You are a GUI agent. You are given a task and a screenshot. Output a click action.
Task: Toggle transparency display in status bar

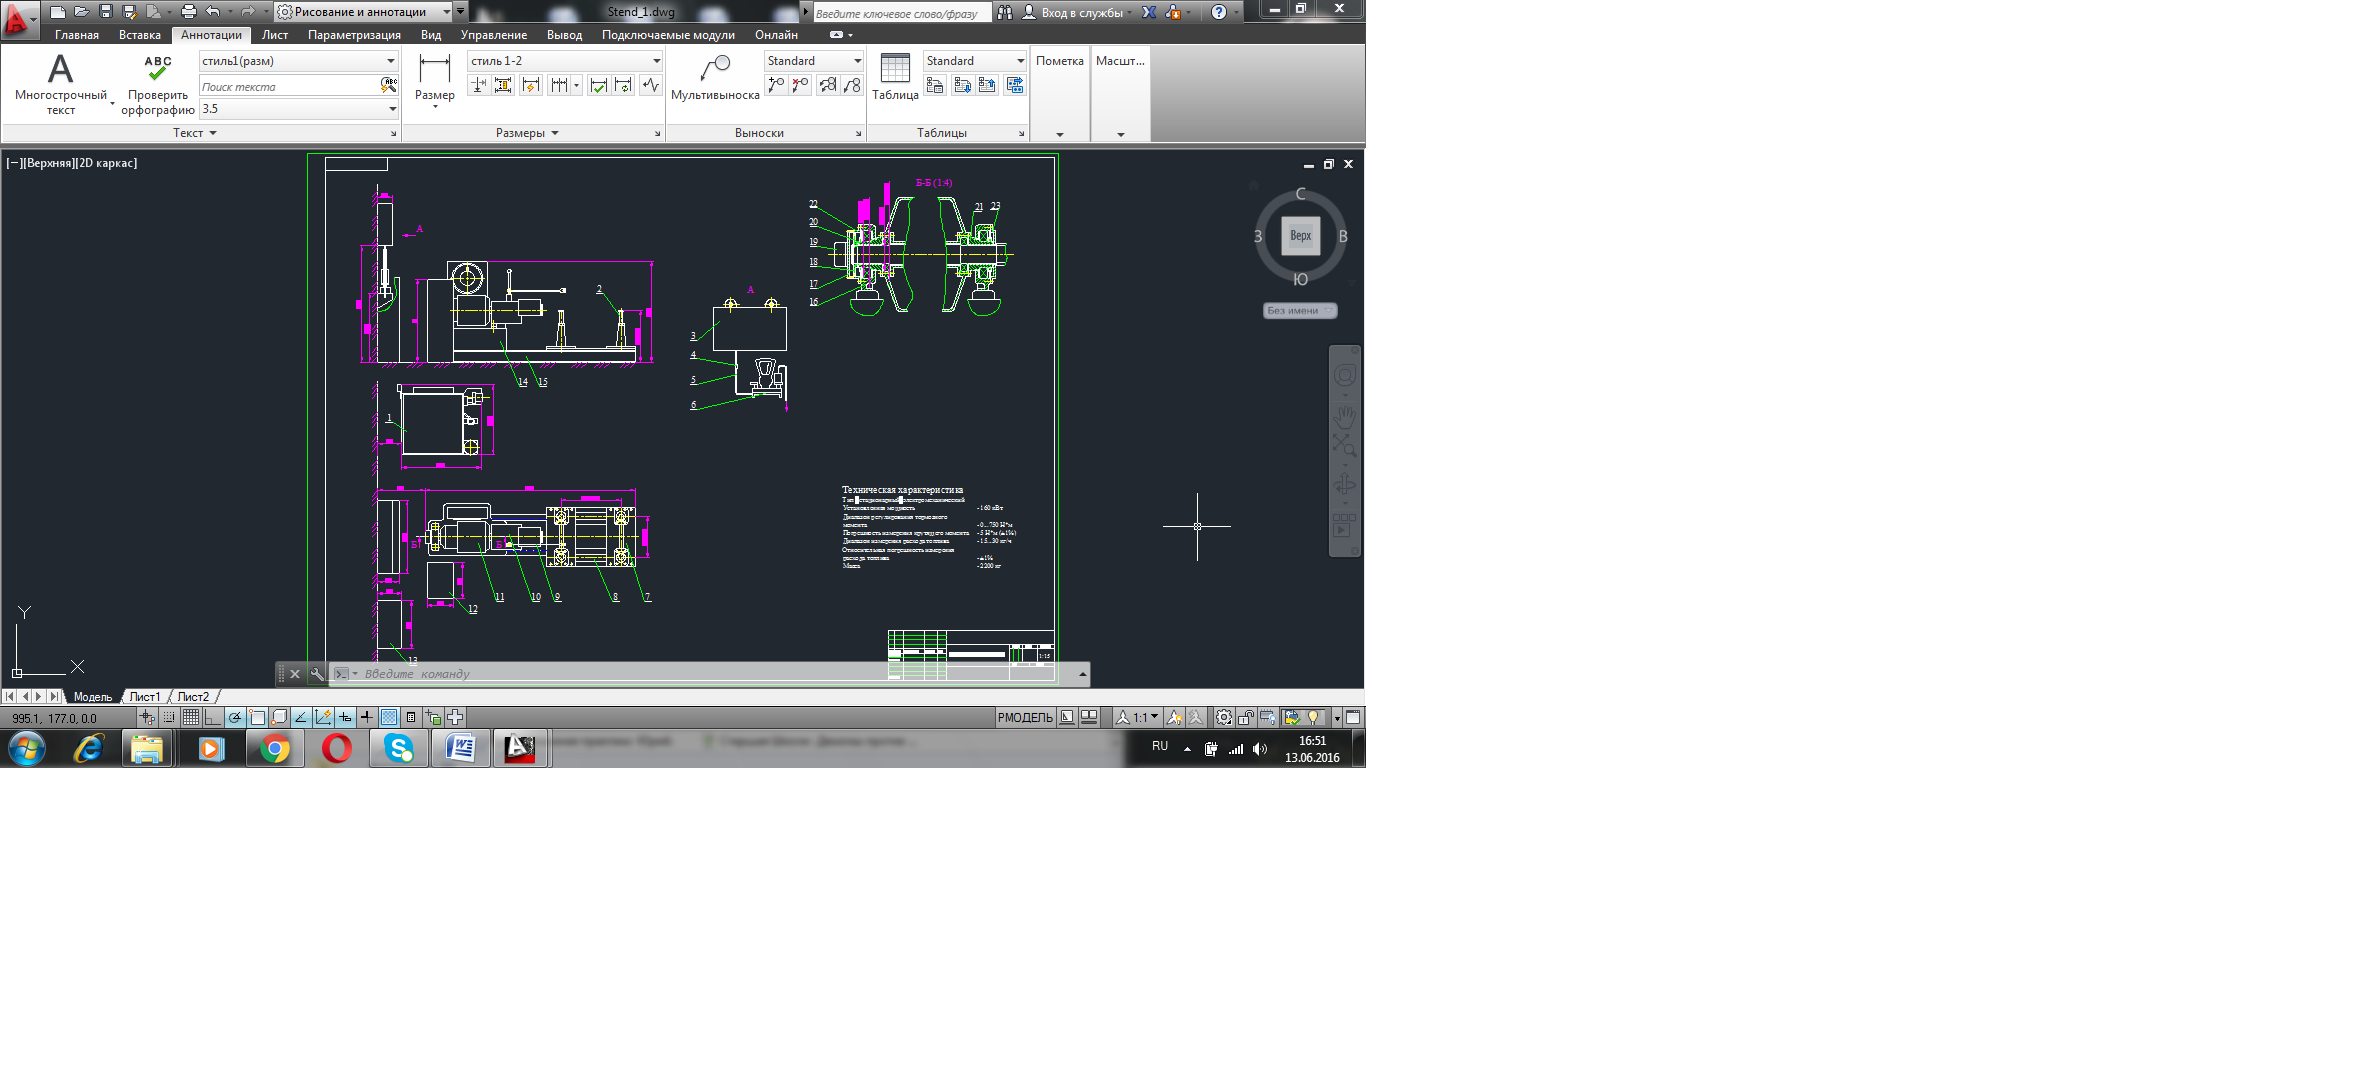[389, 717]
